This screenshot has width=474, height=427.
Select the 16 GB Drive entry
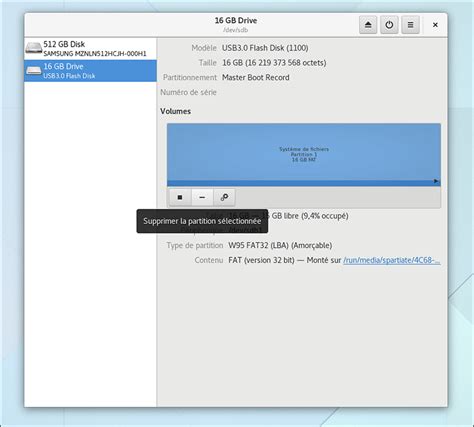(90, 71)
